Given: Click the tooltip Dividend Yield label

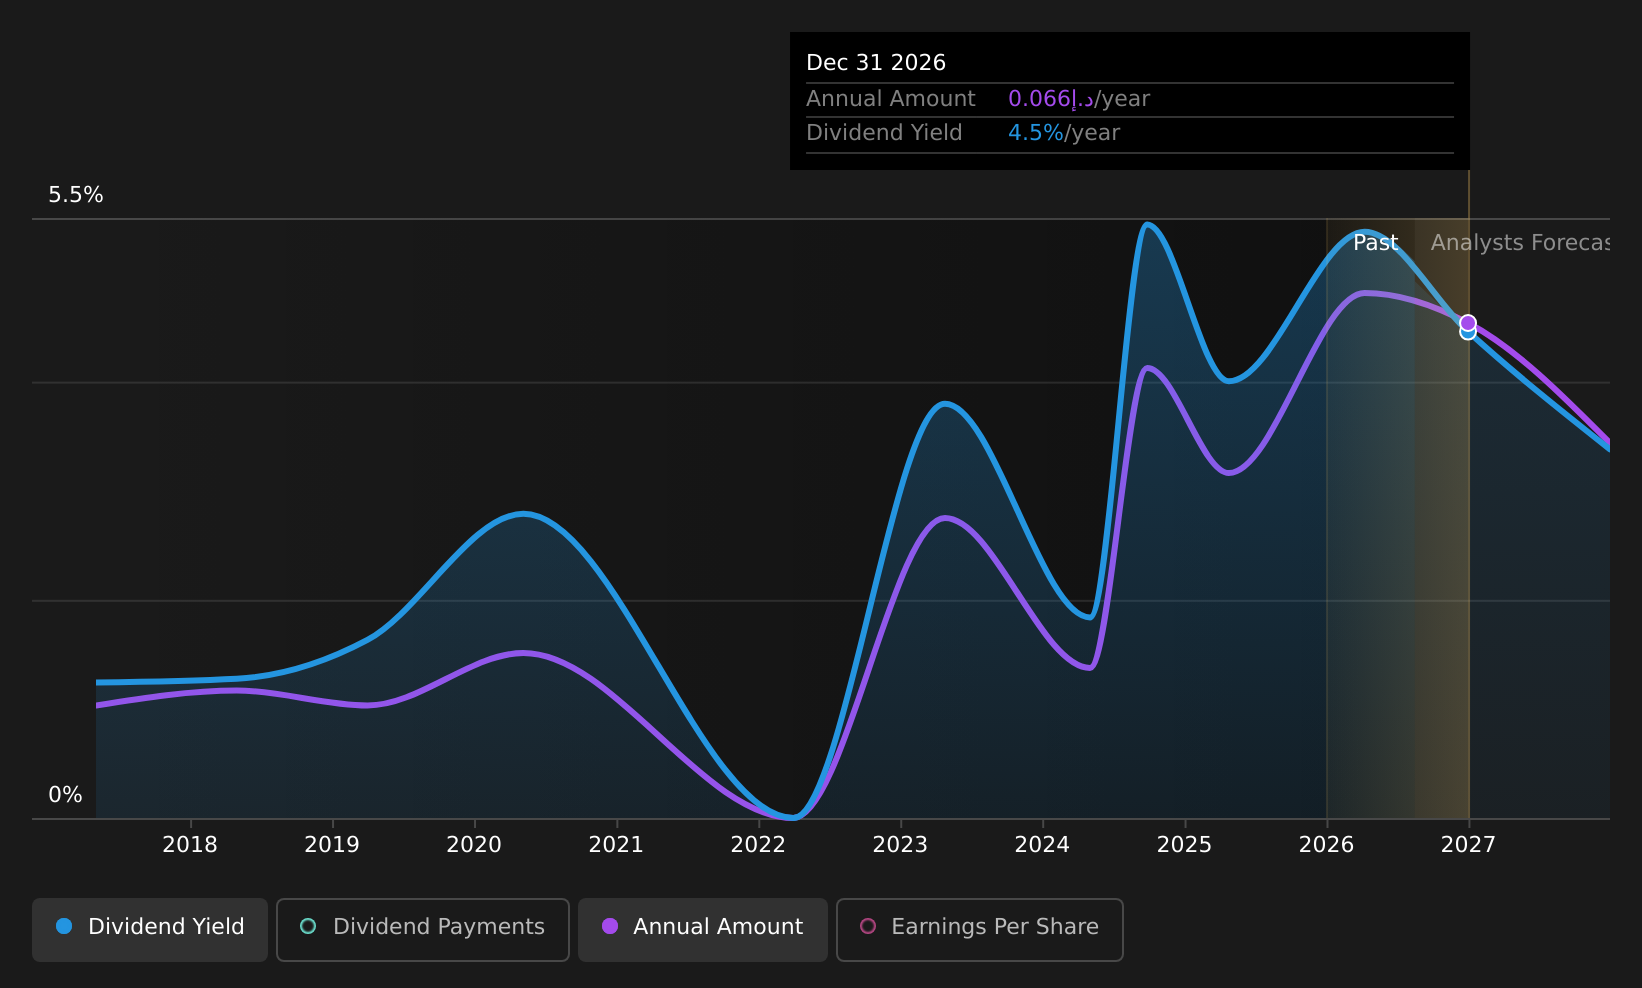Looking at the screenshot, I should (x=884, y=133).
